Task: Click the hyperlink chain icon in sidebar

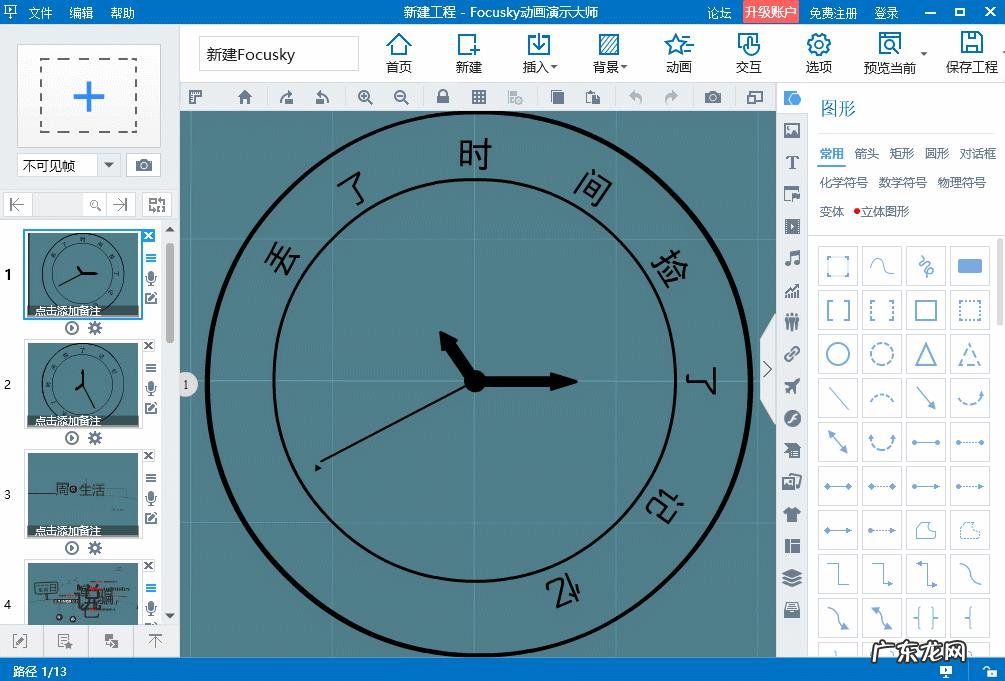Action: 792,354
